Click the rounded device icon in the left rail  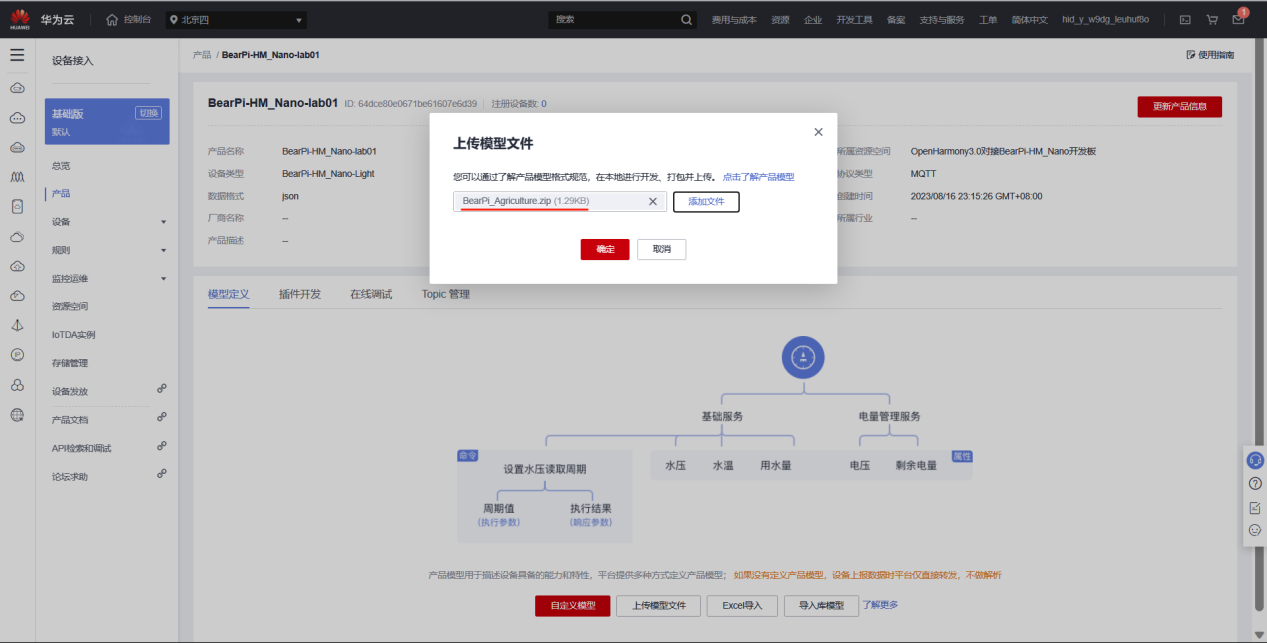click(x=17, y=207)
